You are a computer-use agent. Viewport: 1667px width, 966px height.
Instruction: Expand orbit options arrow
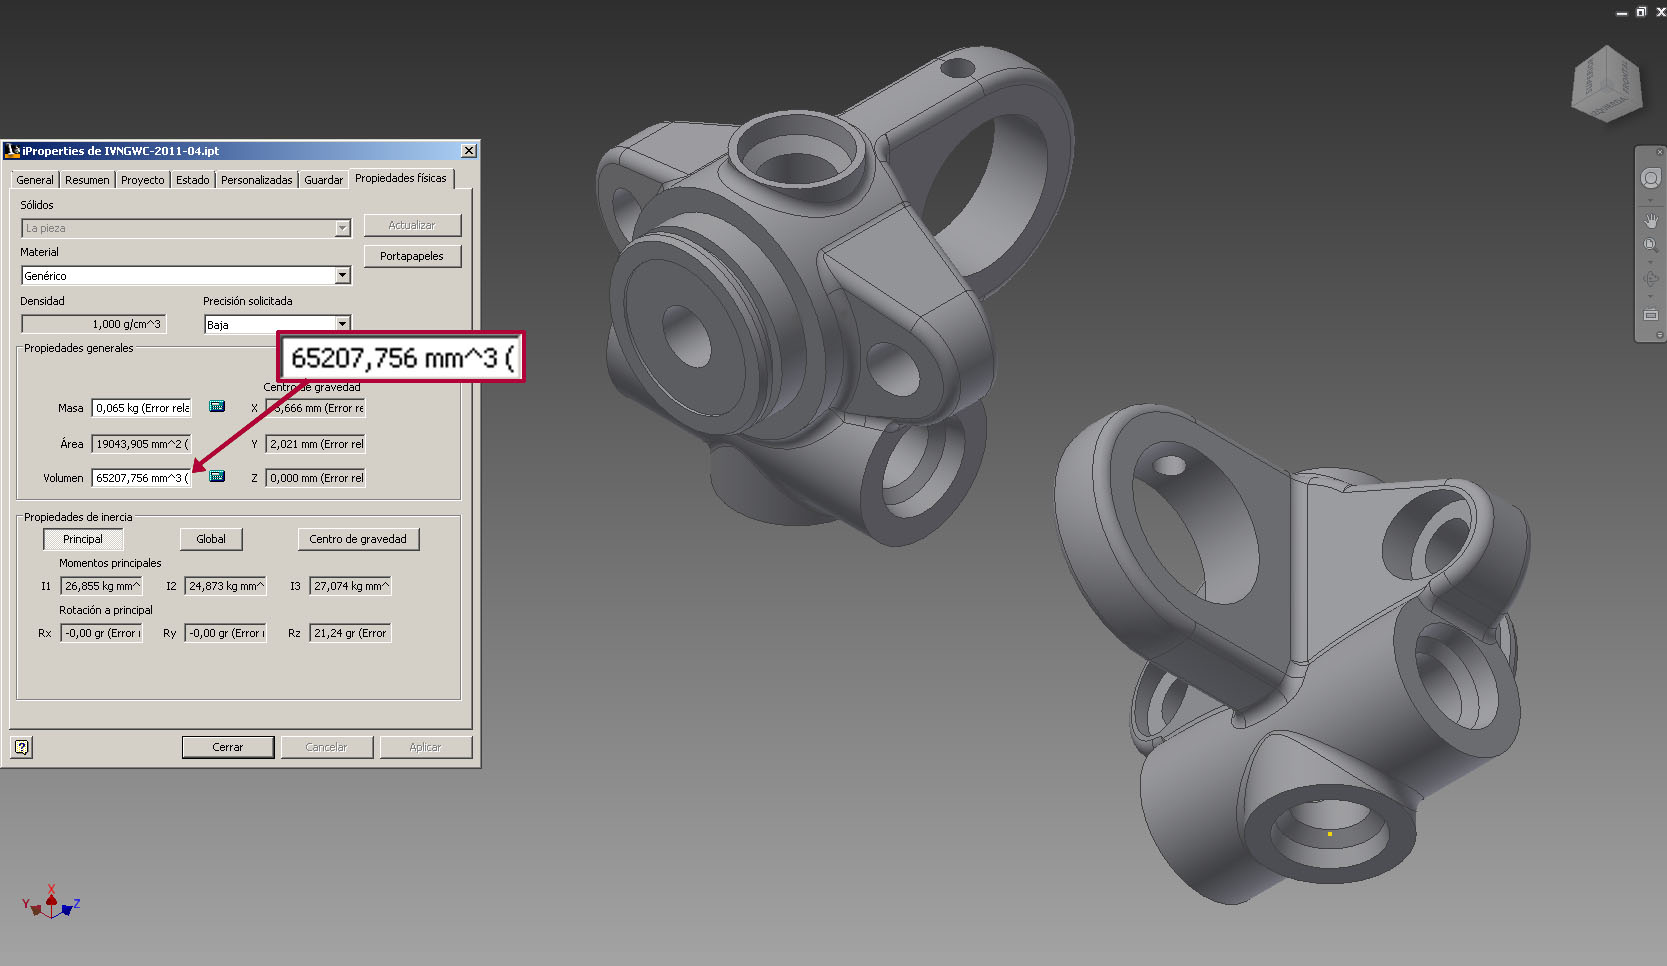(1651, 296)
